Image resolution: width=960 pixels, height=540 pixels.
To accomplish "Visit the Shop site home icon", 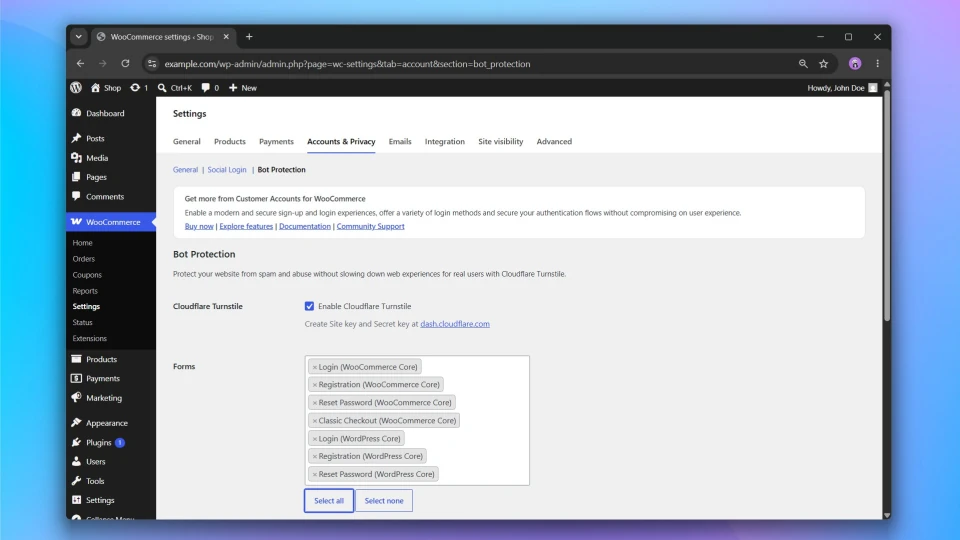I will [96, 88].
